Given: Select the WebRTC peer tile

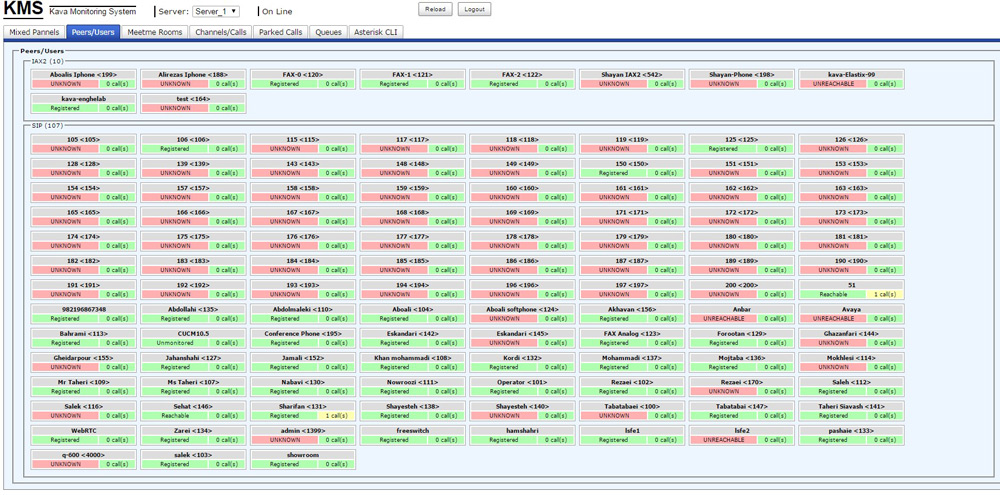Looking at the screenshot, I should pyautogui.click(x=84, y=431).
